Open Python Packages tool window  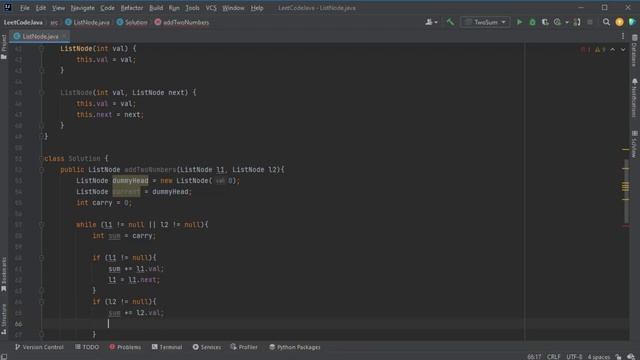pos(295,347)
